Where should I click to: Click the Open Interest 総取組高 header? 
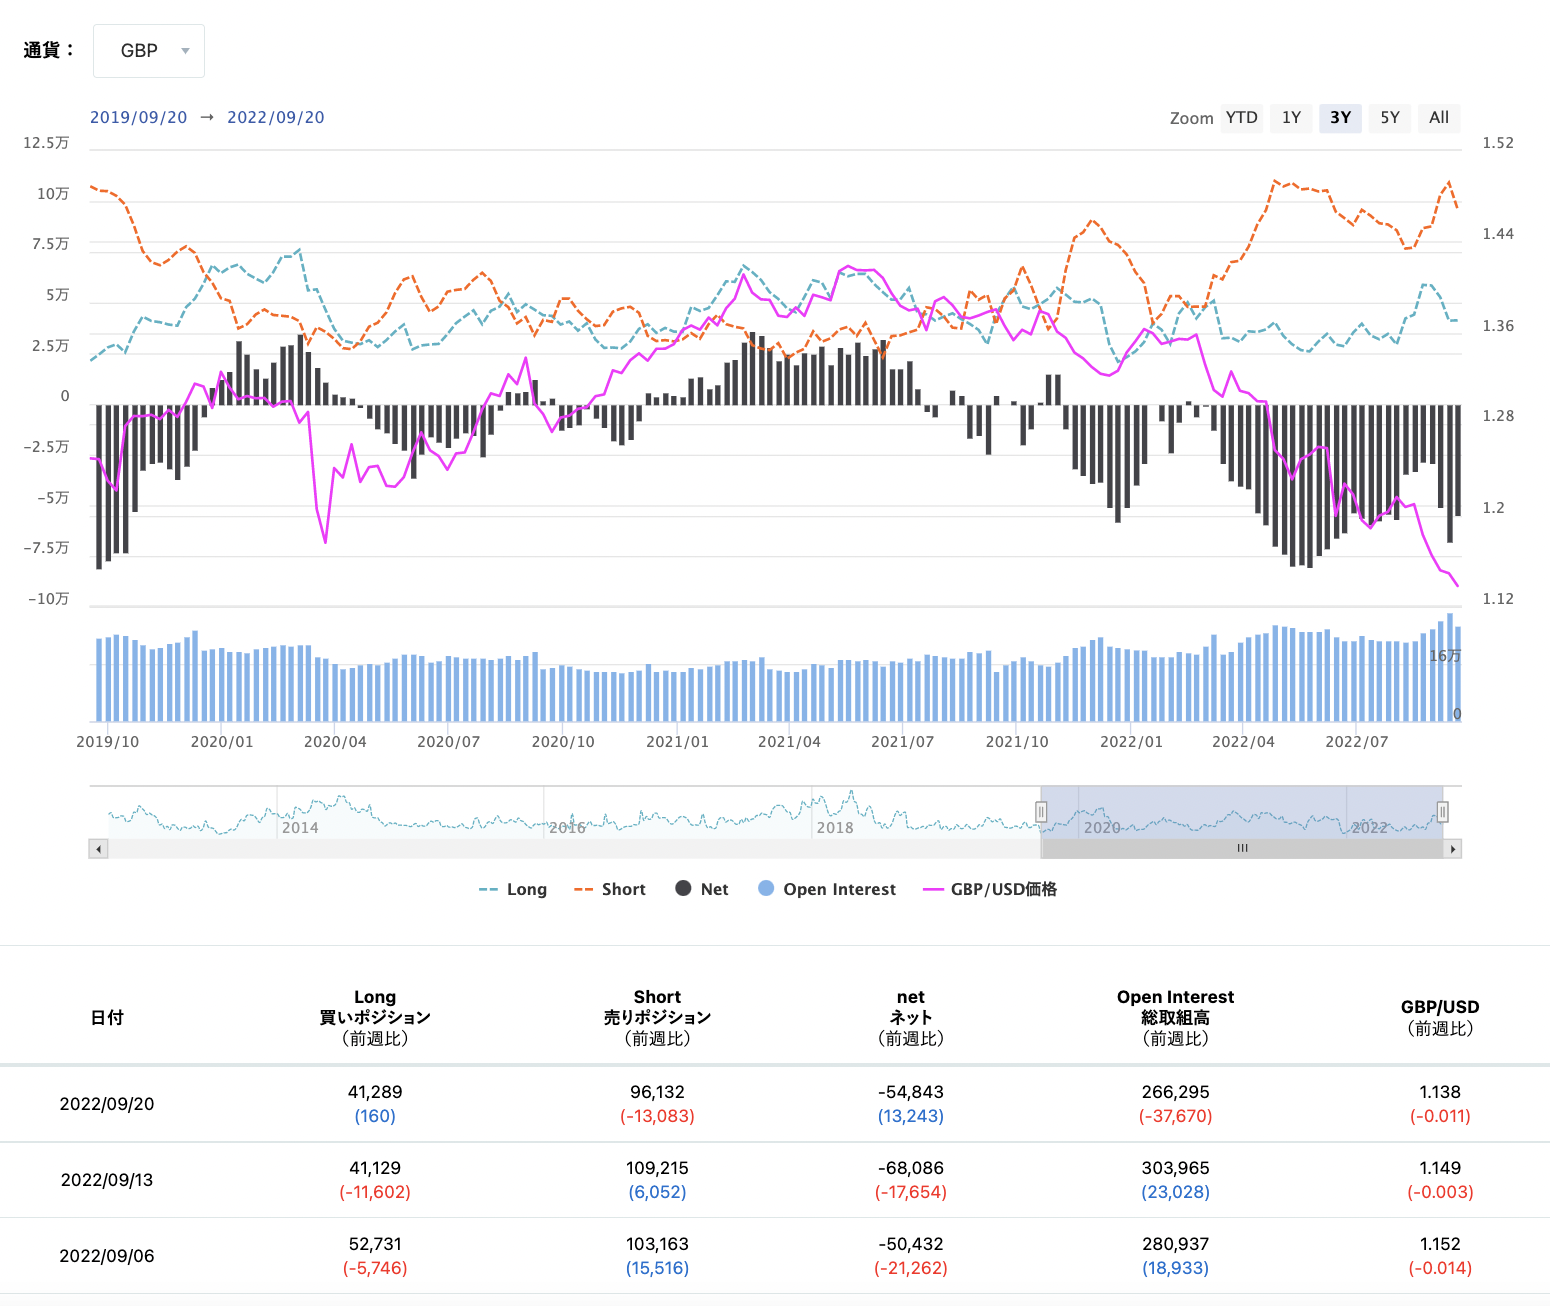[x=1176, y=1018]
